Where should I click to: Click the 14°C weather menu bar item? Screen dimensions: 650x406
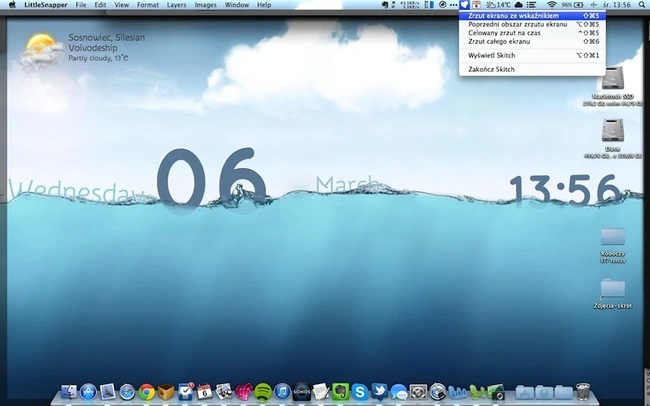click(499, 5)
